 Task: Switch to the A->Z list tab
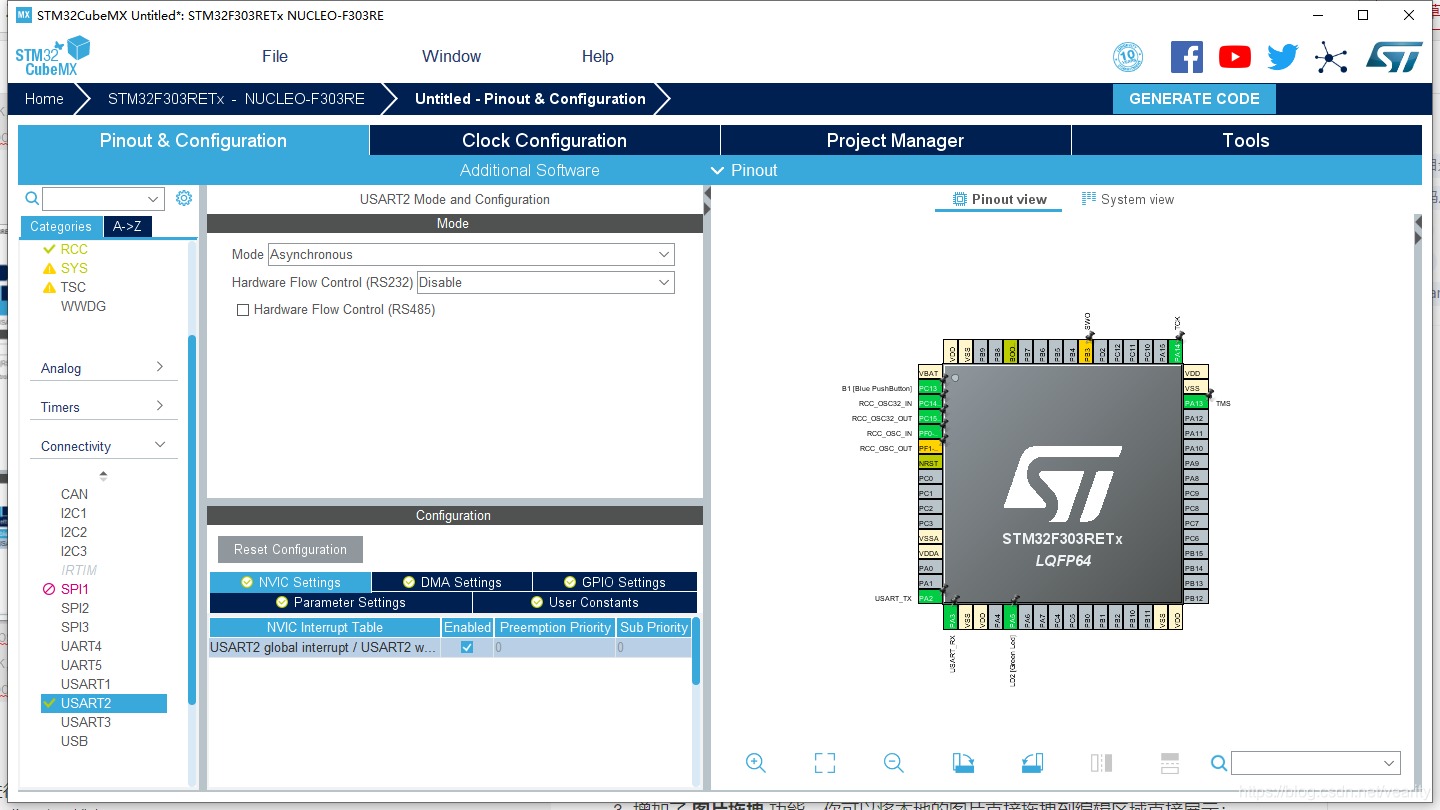pyautogui.click(x=127, y=226)
